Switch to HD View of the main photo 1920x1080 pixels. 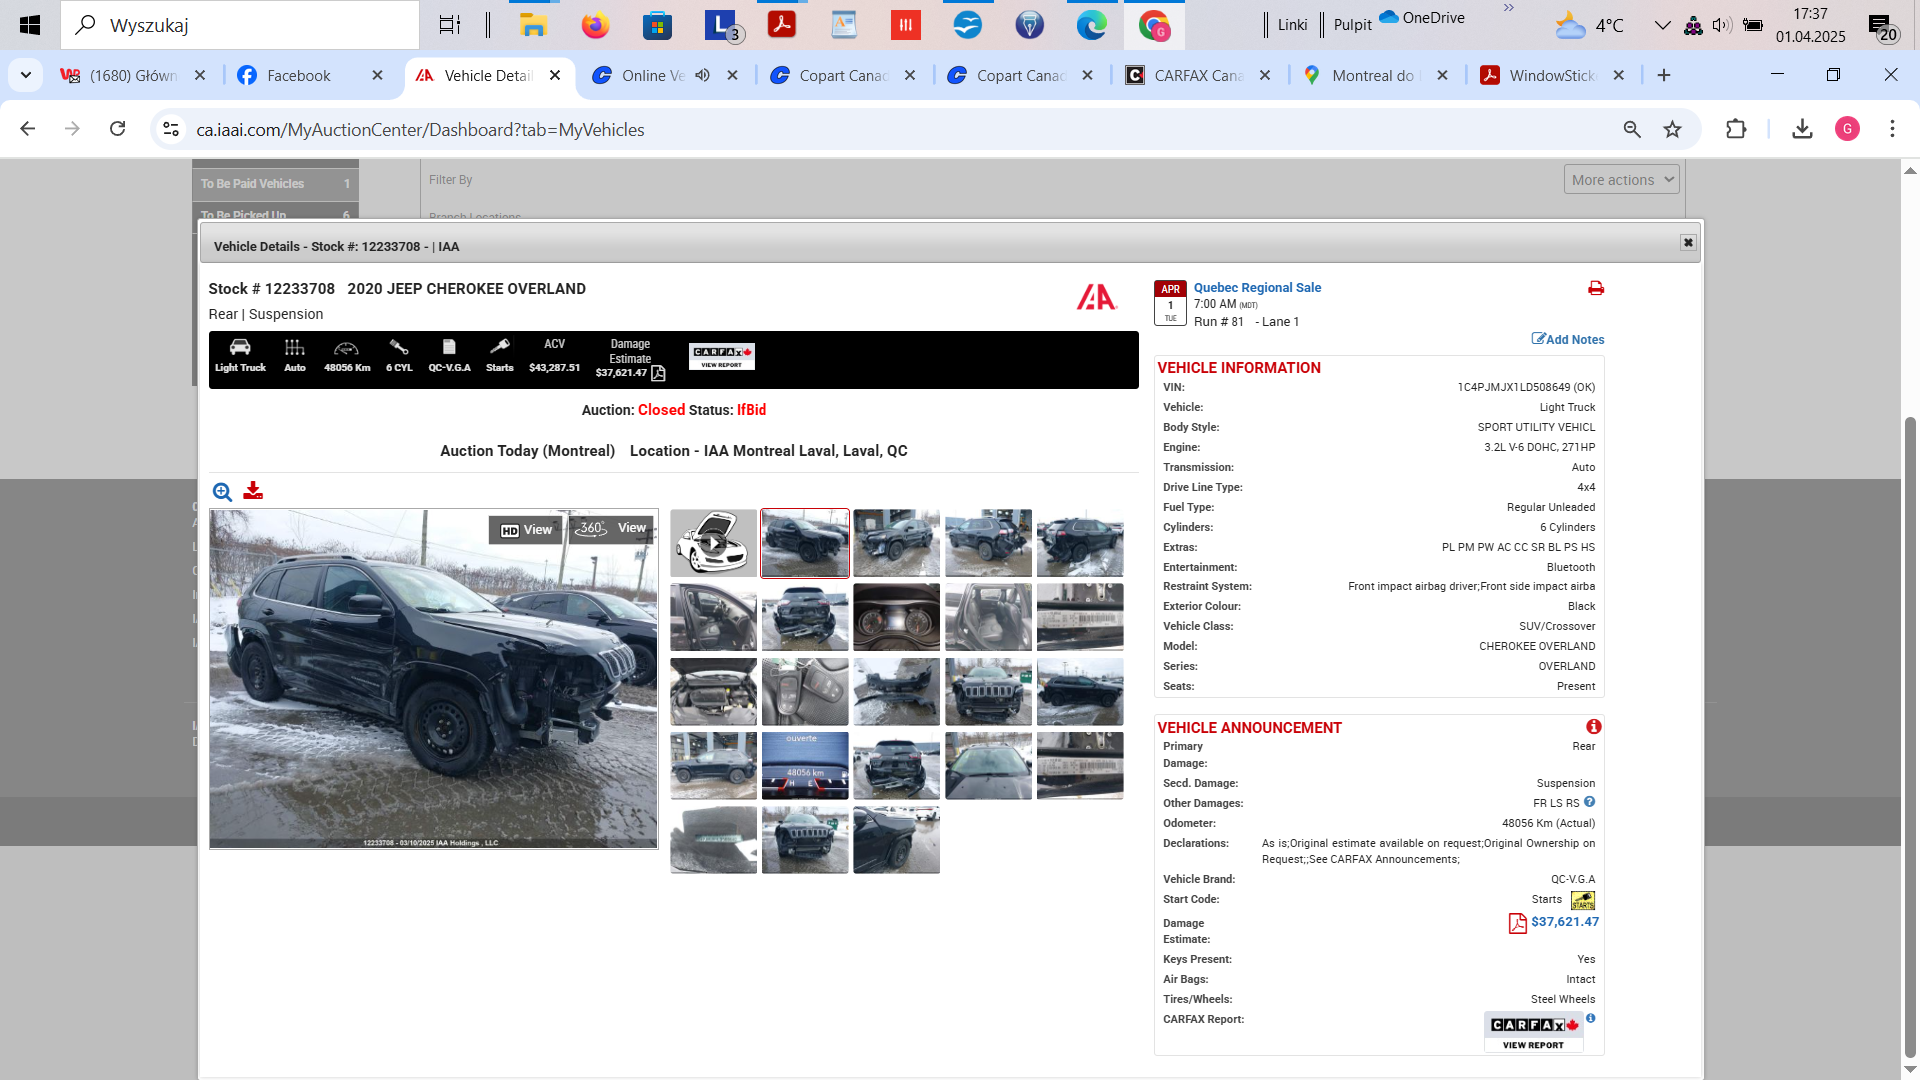(526, 530)
